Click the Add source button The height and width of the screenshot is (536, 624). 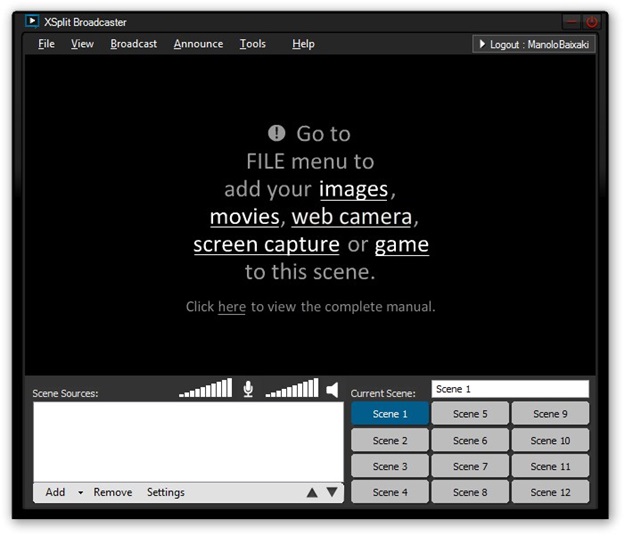click(55, 492)
